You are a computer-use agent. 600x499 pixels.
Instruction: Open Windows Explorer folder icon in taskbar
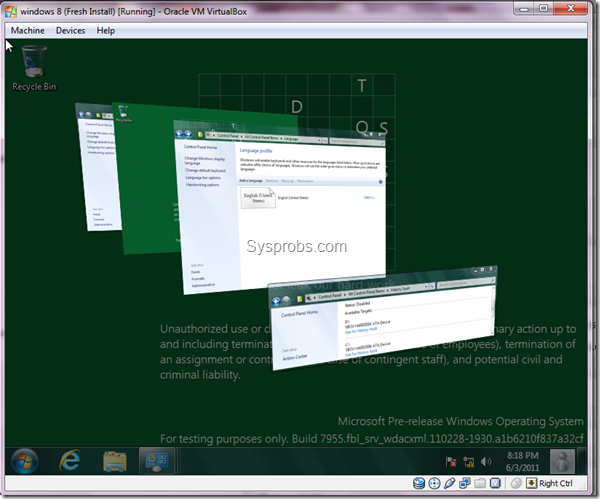(115, 461)
